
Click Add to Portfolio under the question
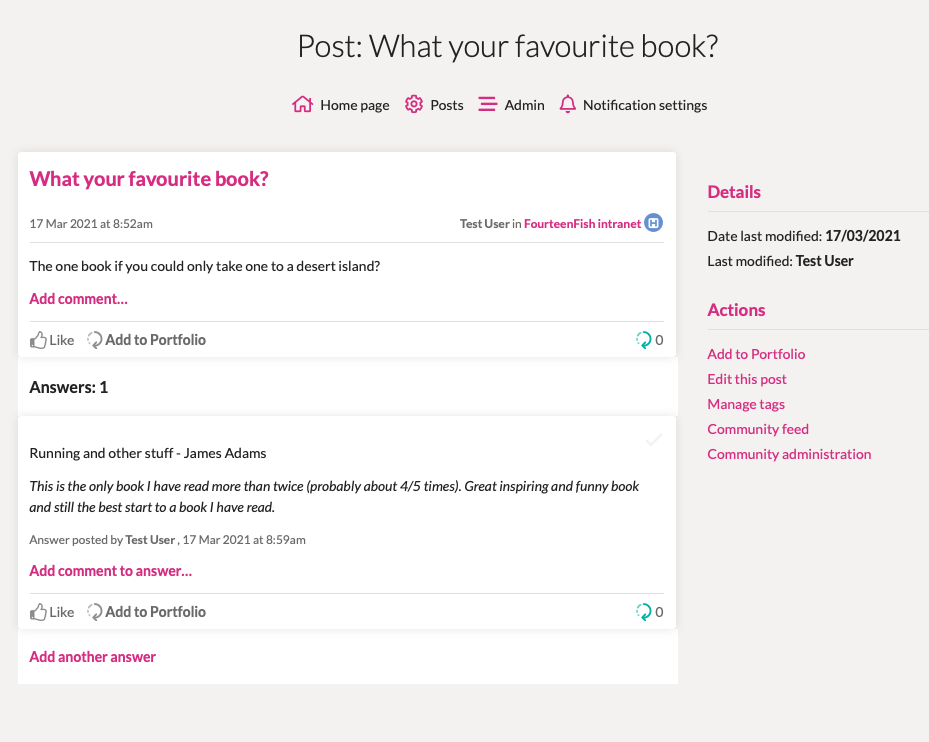(146, 340)
